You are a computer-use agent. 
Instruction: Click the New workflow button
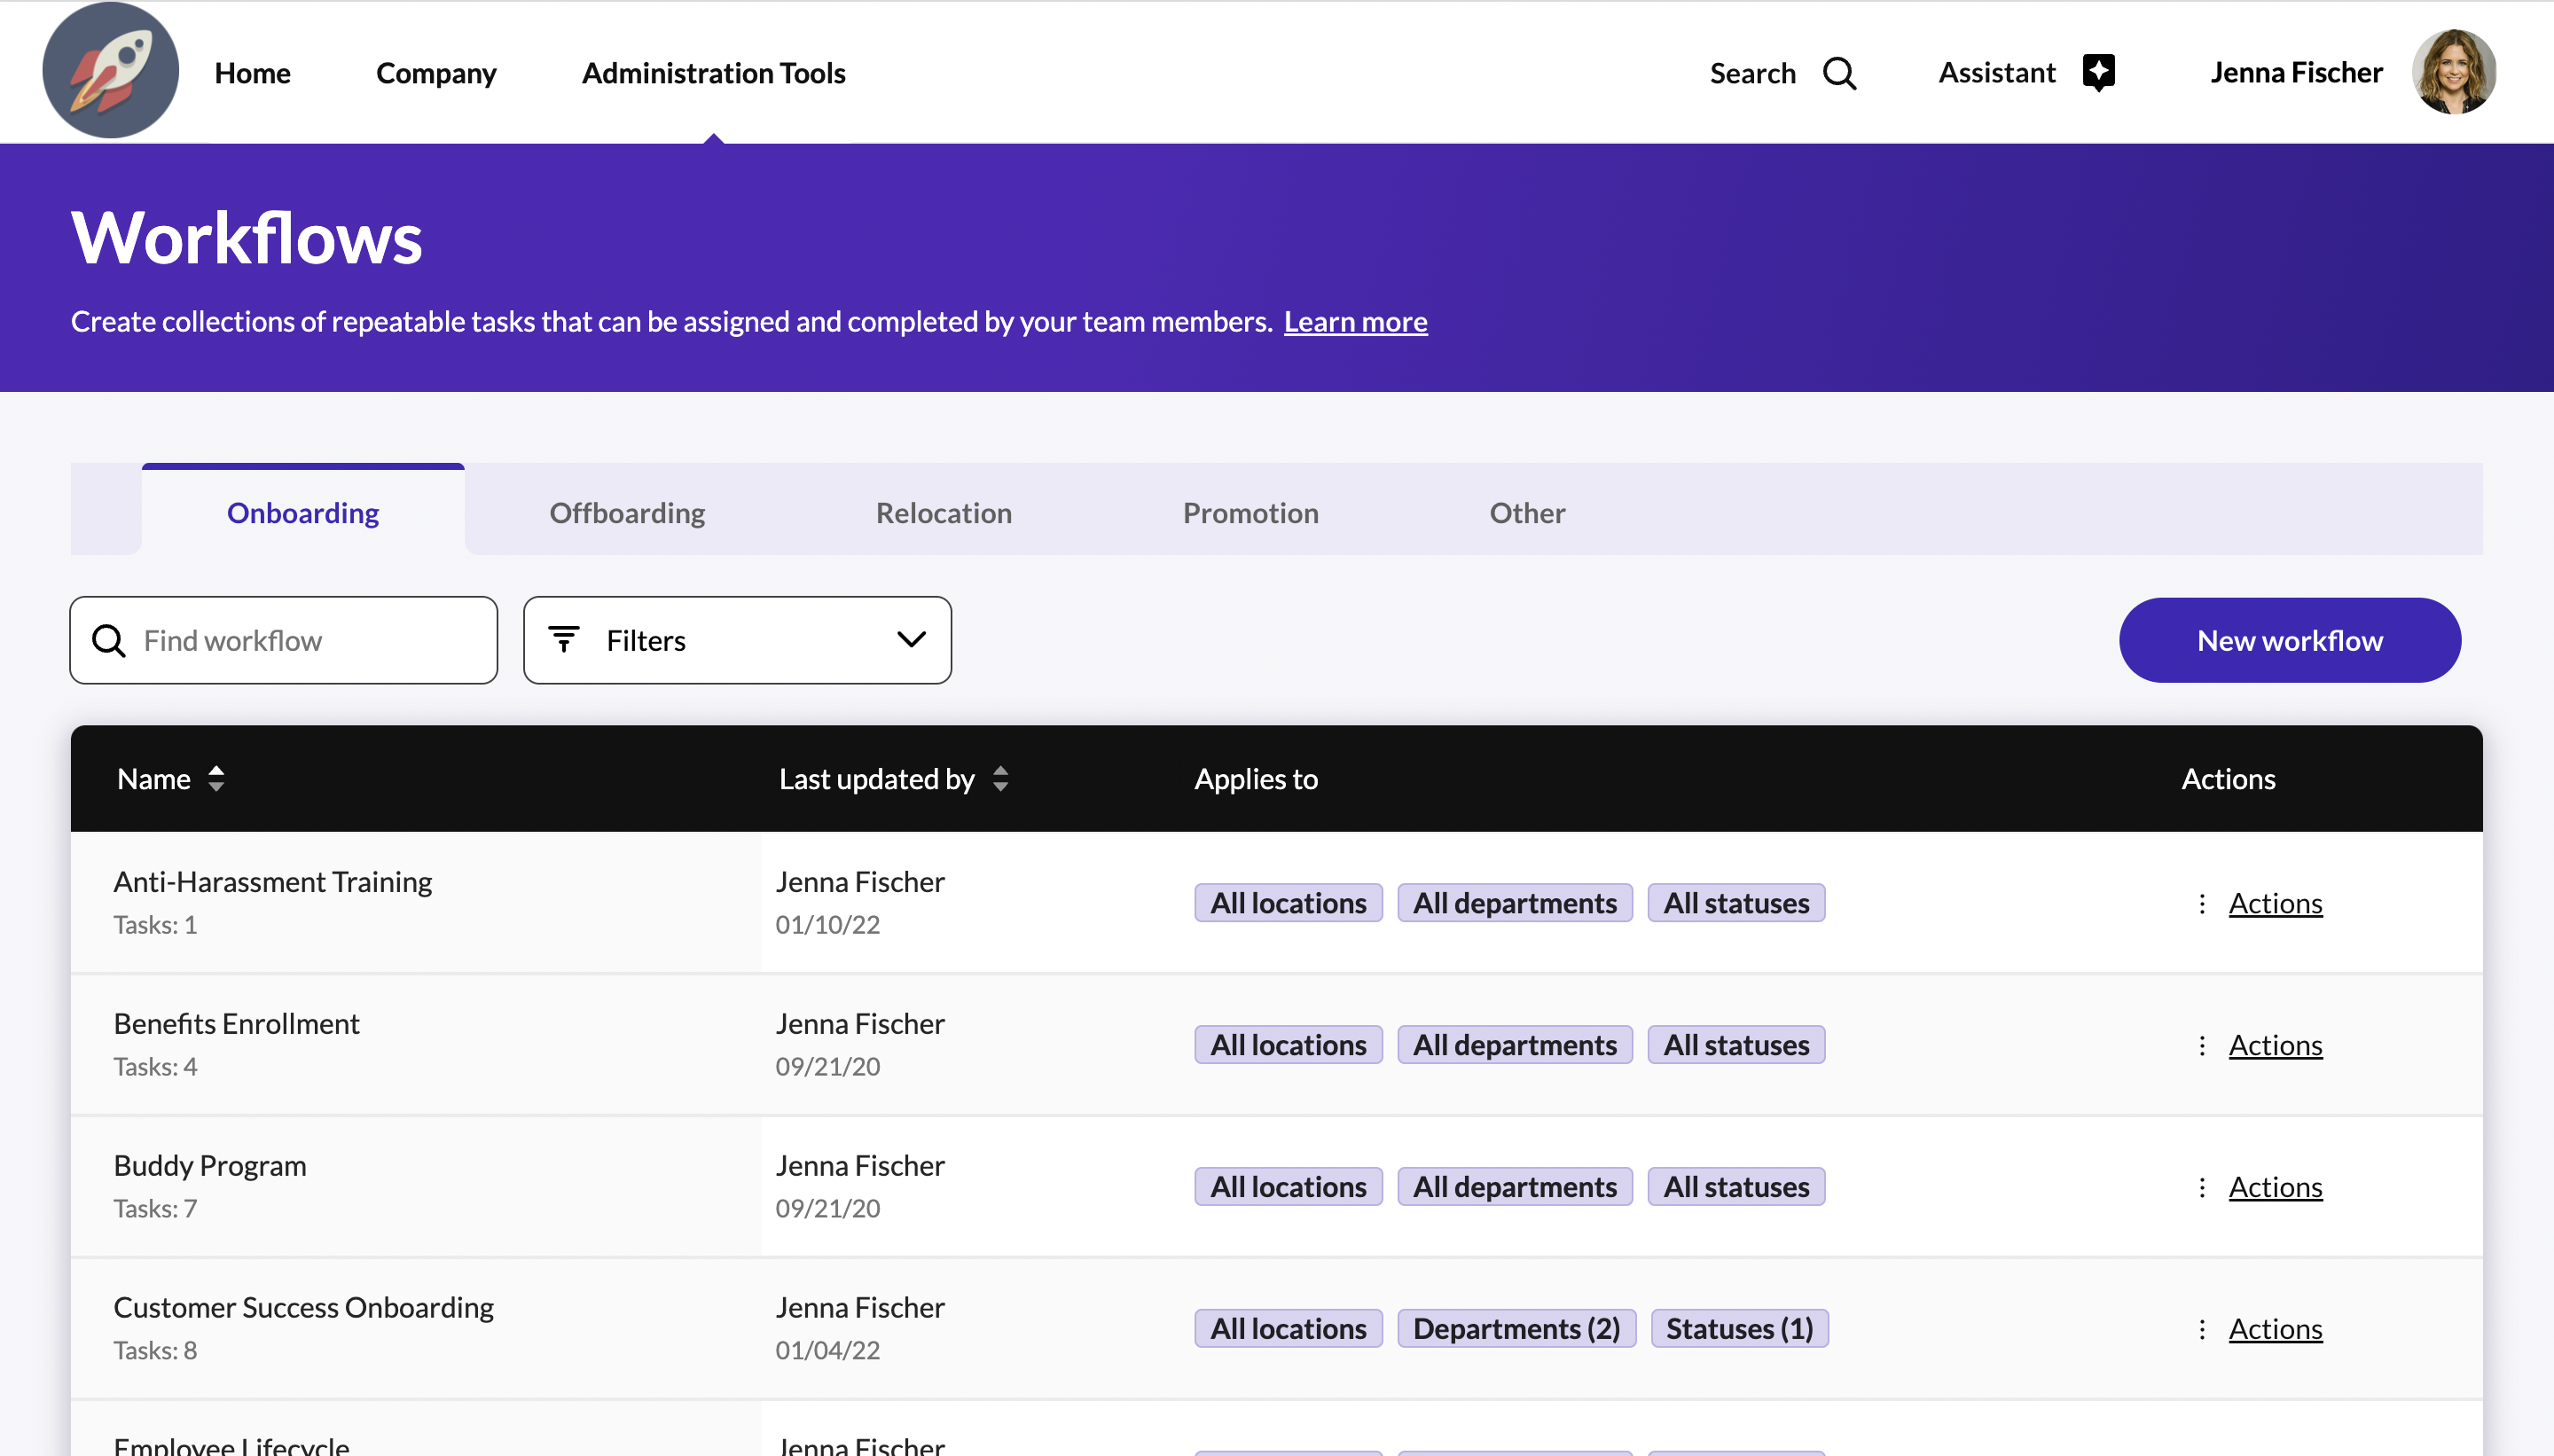click(2289, 640)
